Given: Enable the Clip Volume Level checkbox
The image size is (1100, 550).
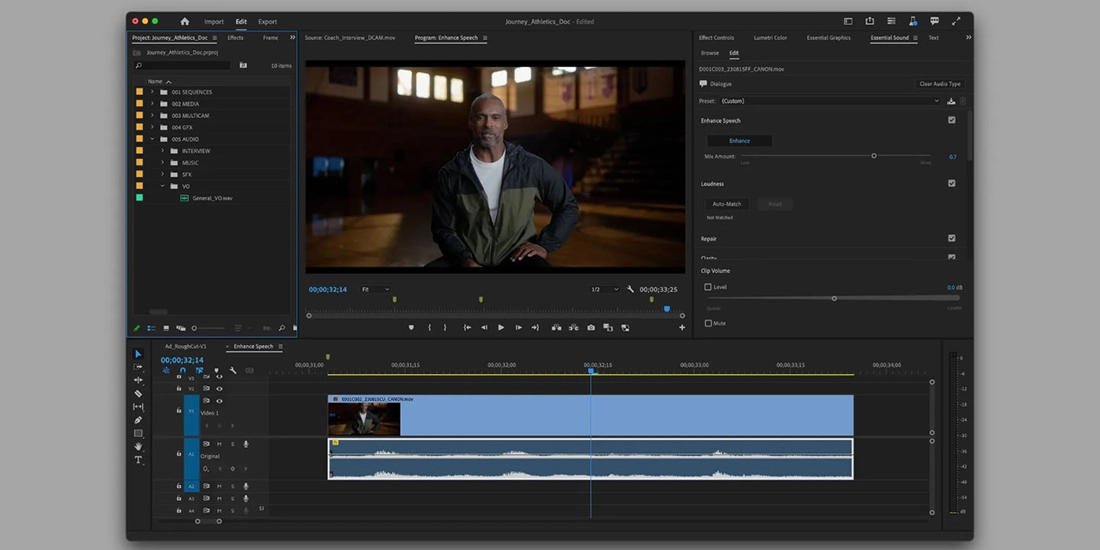Looking at the screenshot, I should pyautogui.click(x=708, y=287).
